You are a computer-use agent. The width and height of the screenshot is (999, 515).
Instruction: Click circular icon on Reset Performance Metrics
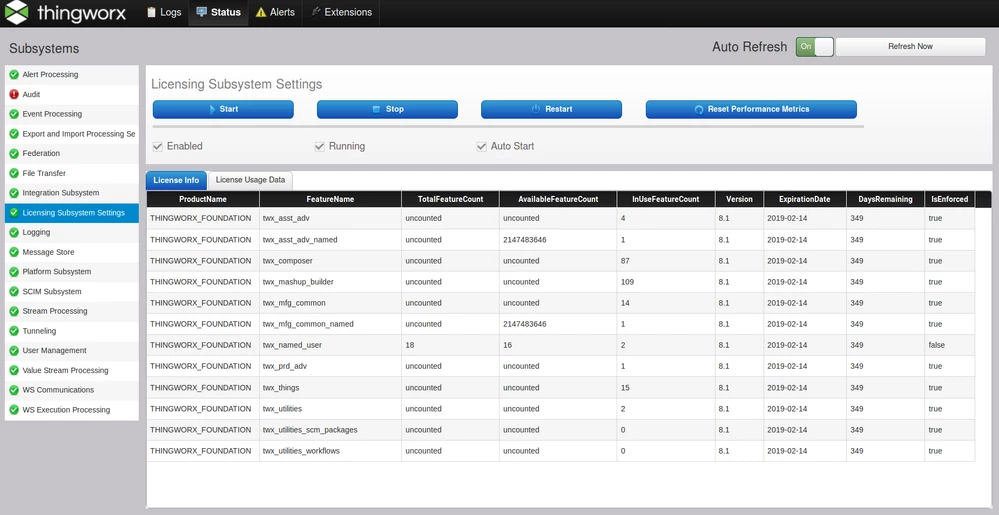pos(699,110)
